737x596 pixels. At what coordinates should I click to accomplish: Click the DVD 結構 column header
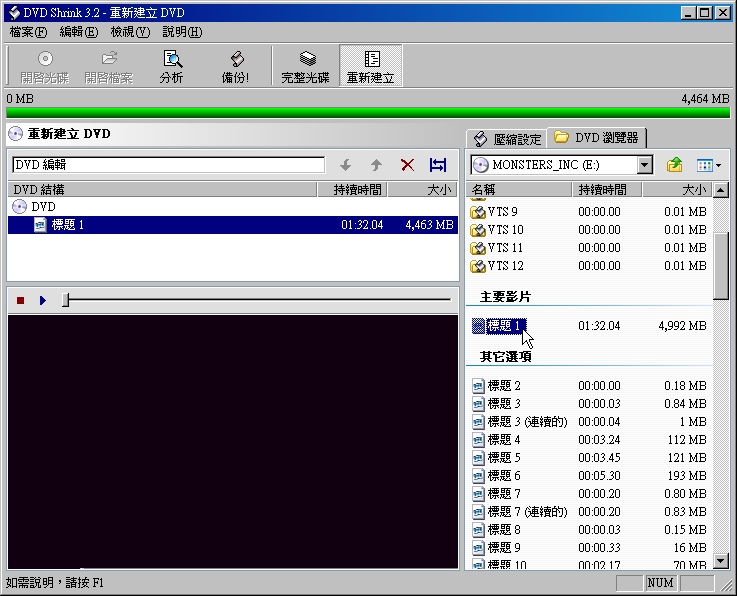(163, 190)
